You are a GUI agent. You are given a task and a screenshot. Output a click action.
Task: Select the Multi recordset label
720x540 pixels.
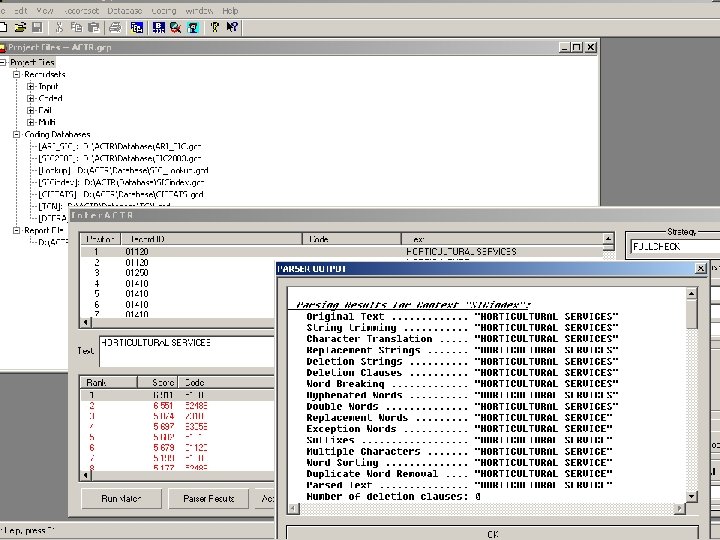[47, 122]
